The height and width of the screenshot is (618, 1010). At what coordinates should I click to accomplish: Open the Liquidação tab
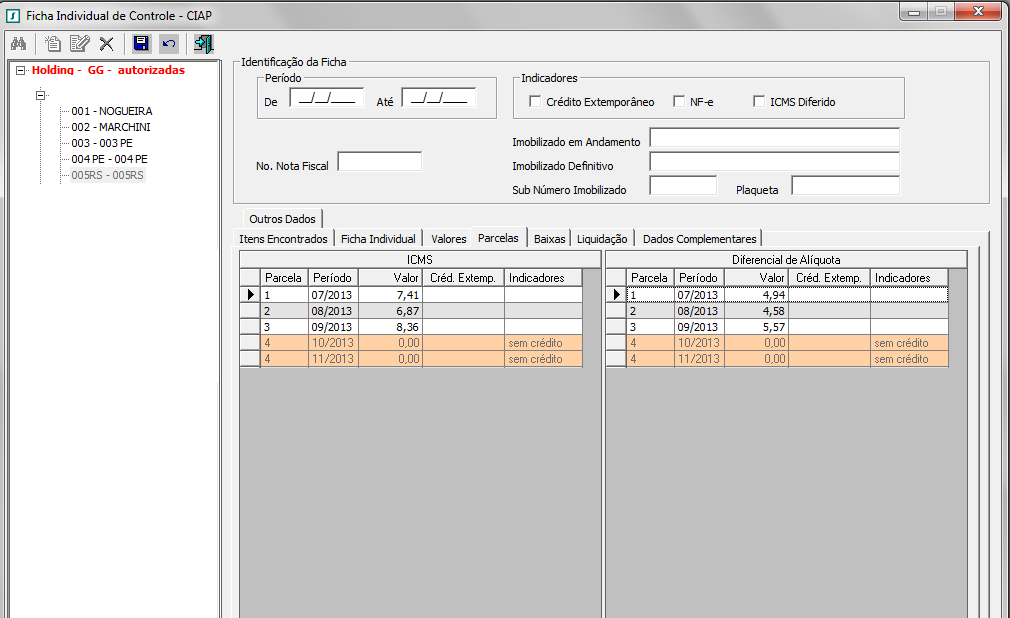click(x=602, y=239)
